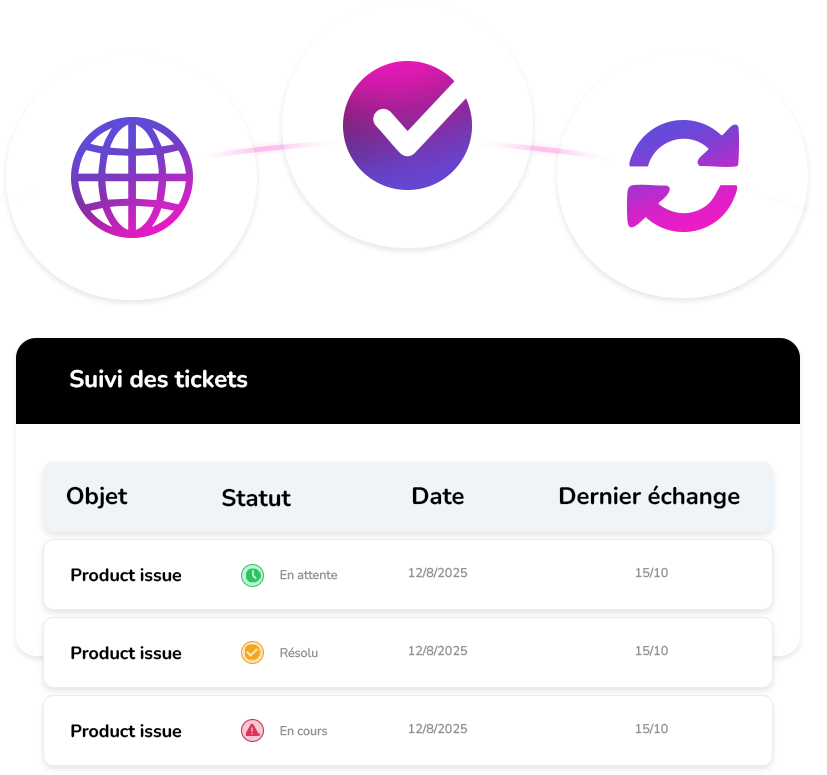The width and height of the screenshot is (827, 775).
Task: Click the green clock status icon
Action: point(253,575)
